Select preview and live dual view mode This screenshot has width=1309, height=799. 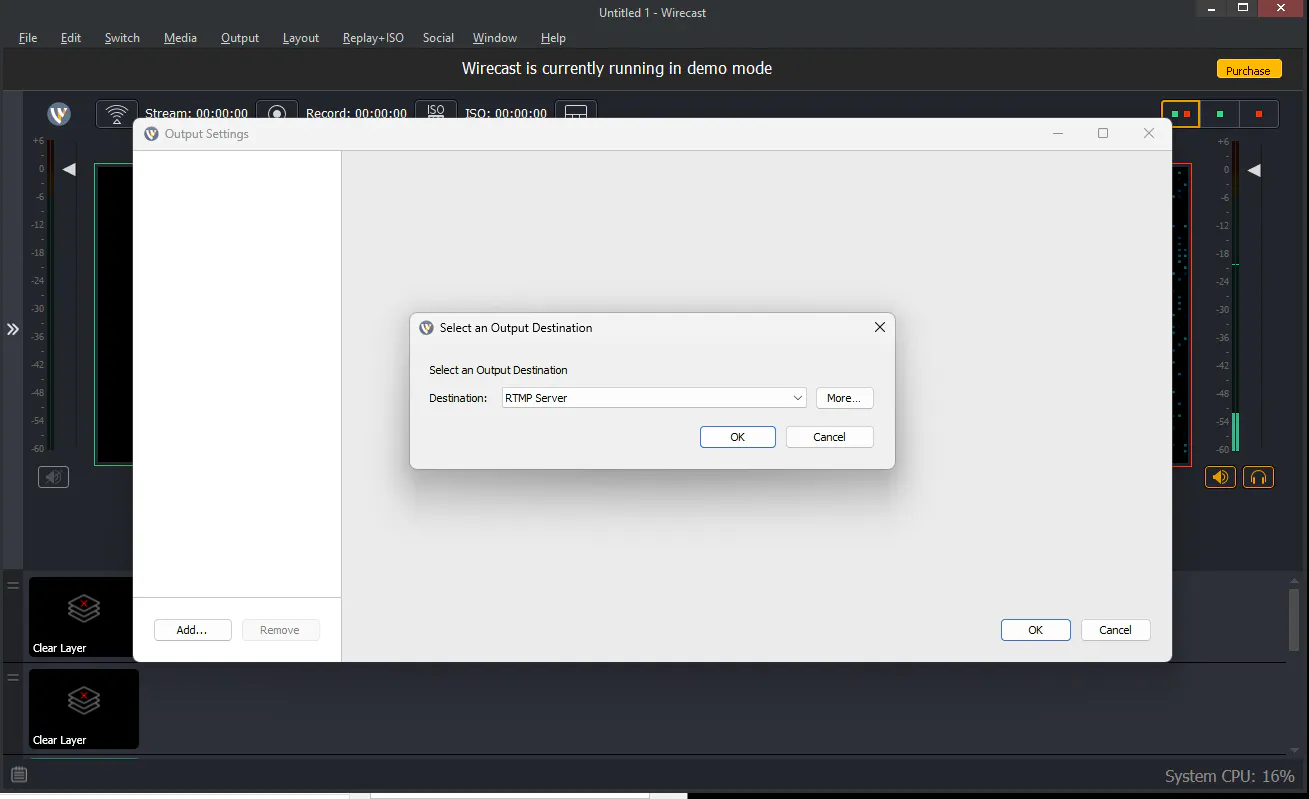click(1181, 114)
